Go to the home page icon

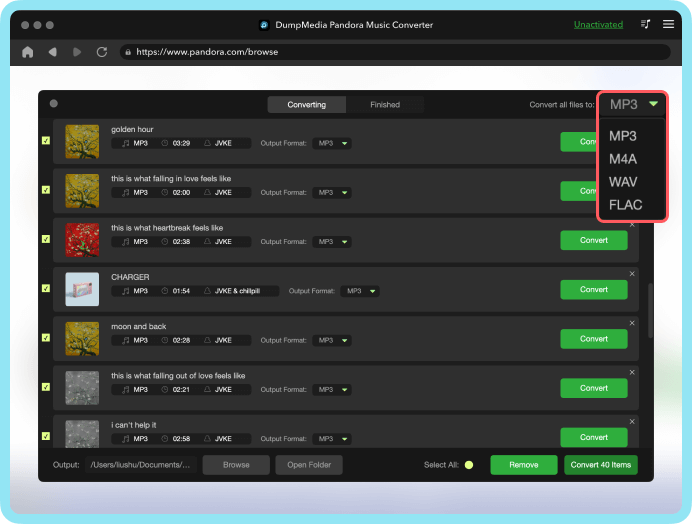[28, 52]
